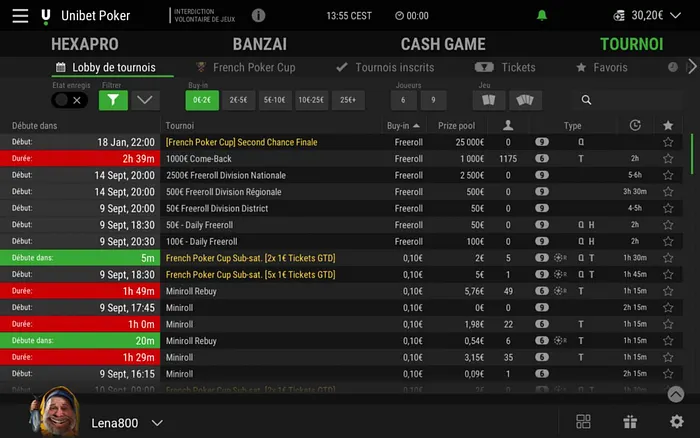700x438 pixels.
Task: Open the Tickets tab
Action: (x=505, y=67)
